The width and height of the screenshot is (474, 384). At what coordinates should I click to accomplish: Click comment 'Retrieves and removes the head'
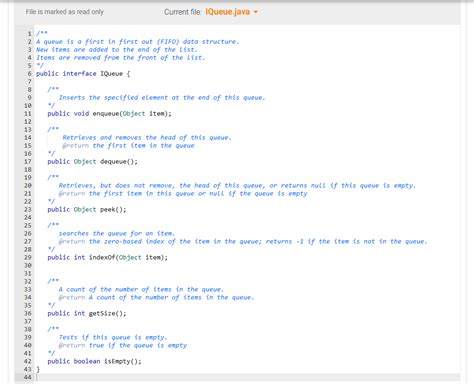(x=147, y=138)
